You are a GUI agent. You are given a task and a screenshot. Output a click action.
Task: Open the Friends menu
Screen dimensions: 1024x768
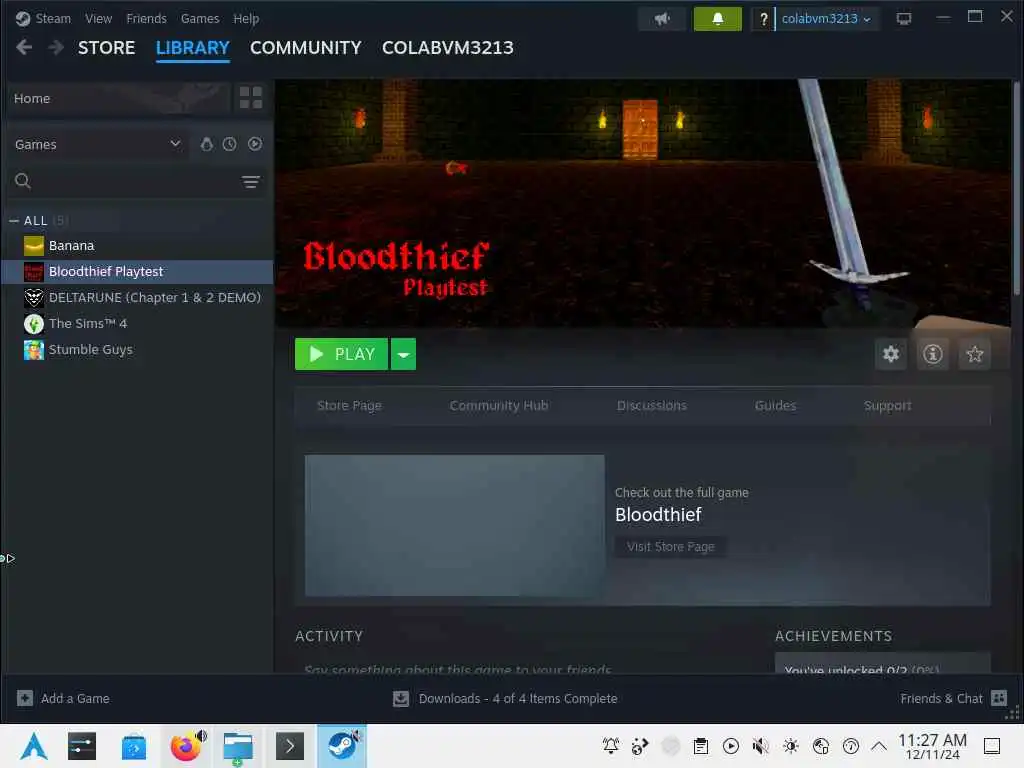[x=146, y=19]
